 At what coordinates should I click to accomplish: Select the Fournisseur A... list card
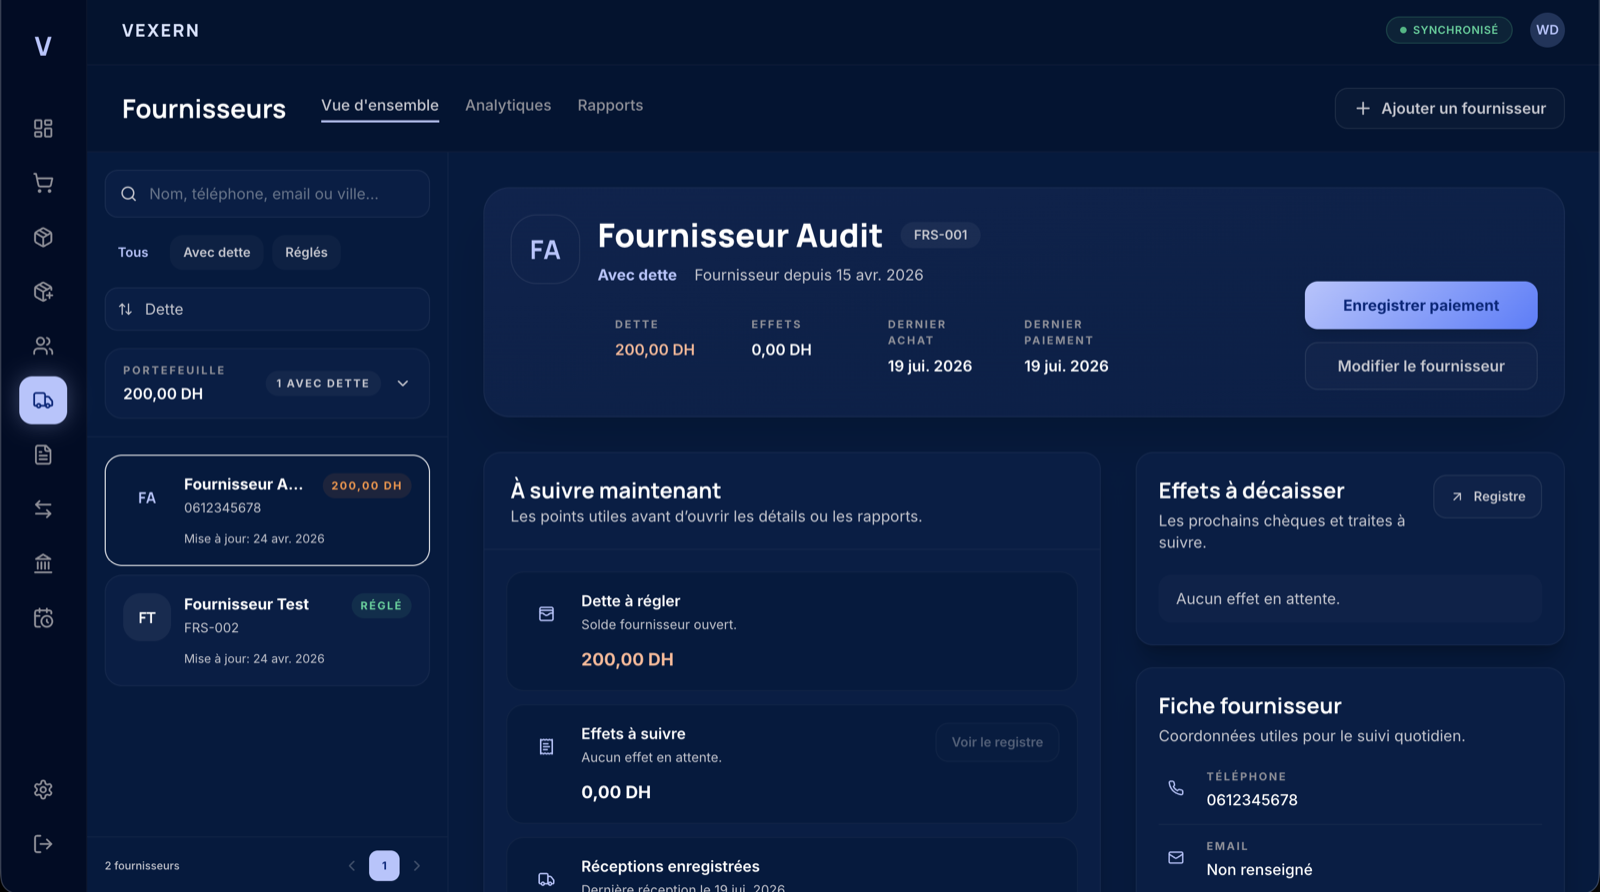[267, 510]
